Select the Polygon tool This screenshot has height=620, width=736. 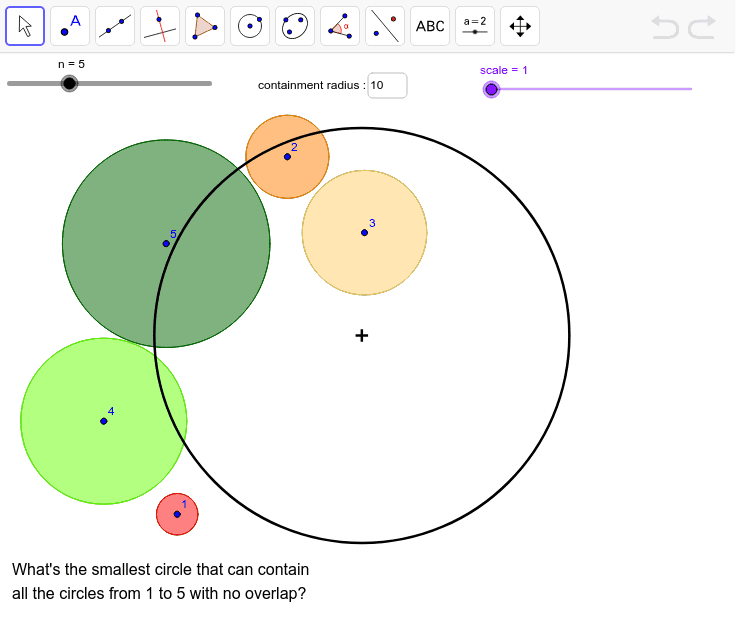tap(205, 26)
